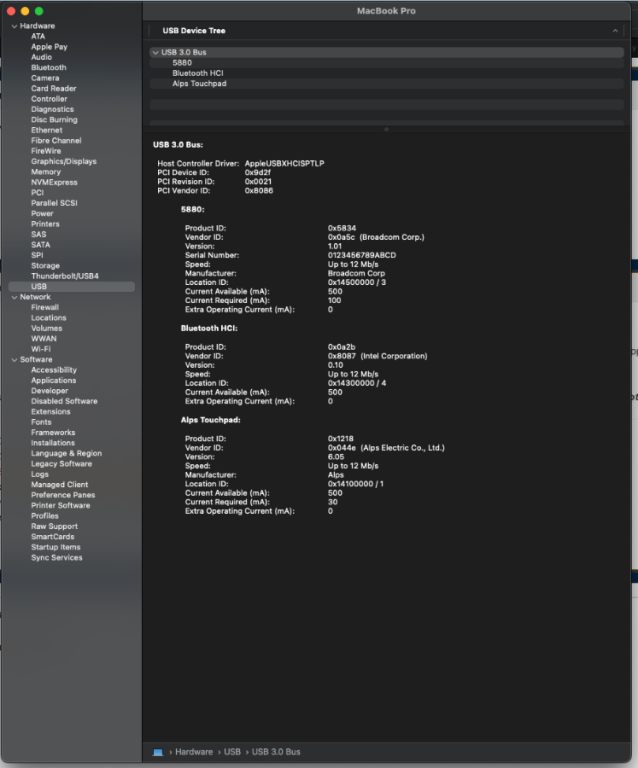Collapse the Software section in sidebar
Viewport: 638px width, 768px height.
(x=14, y=360)
